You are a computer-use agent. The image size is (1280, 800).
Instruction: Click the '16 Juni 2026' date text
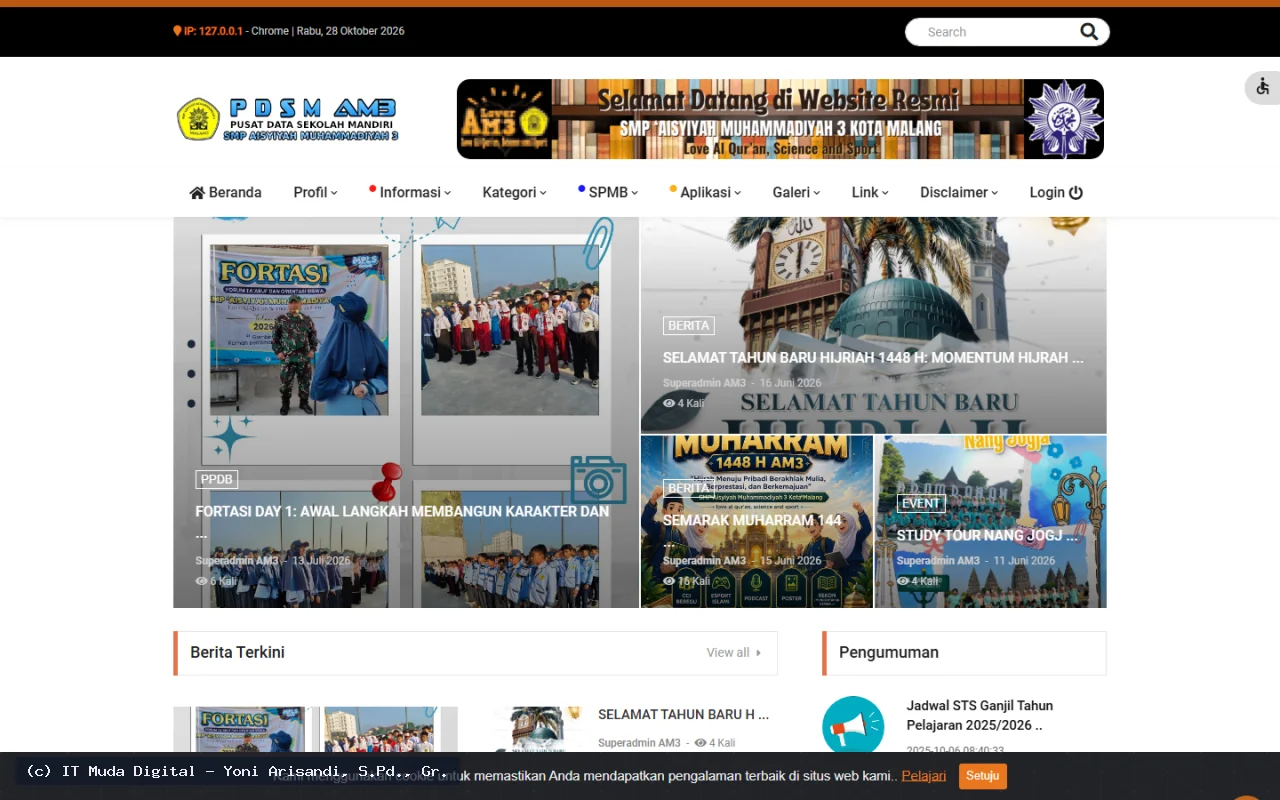[790, 383]
